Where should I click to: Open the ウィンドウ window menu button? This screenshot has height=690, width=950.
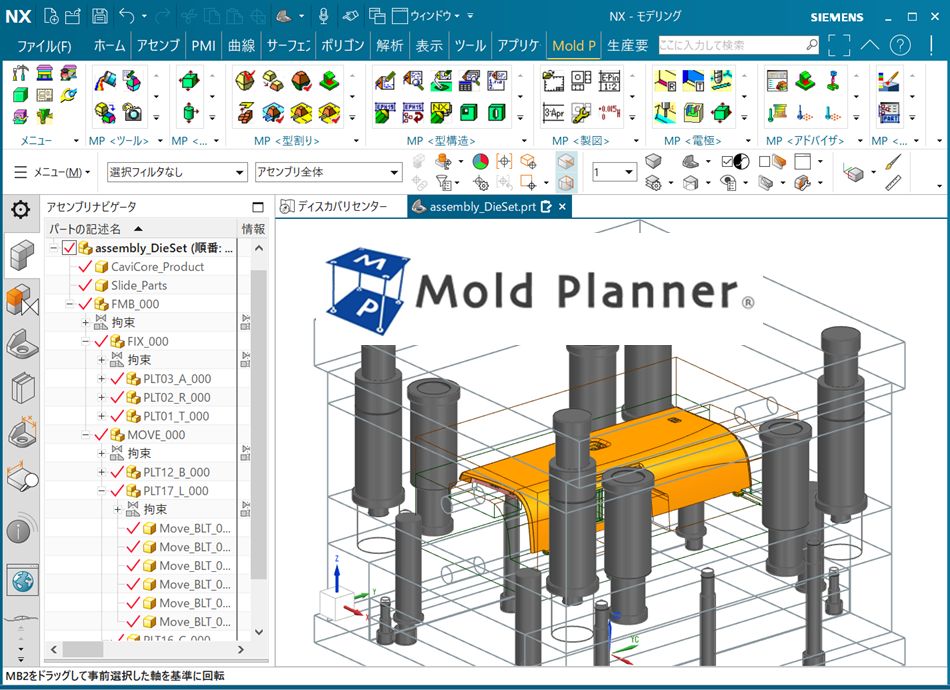coord(434,16)
